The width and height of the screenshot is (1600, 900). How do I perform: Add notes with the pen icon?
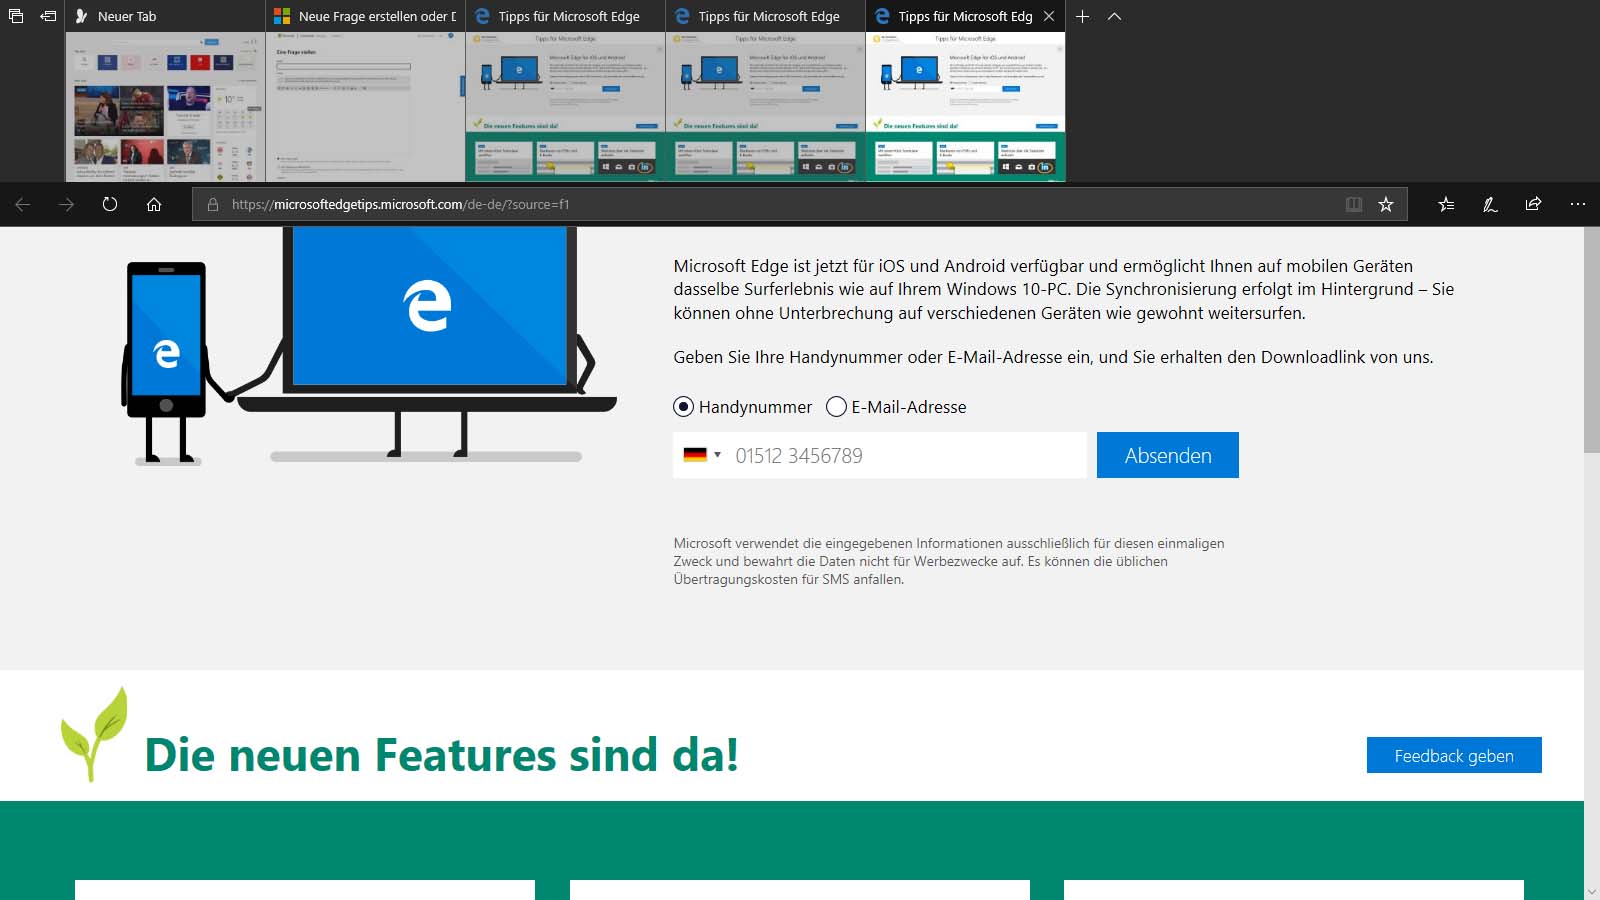pyautogui.click(x=1490, y=204)
